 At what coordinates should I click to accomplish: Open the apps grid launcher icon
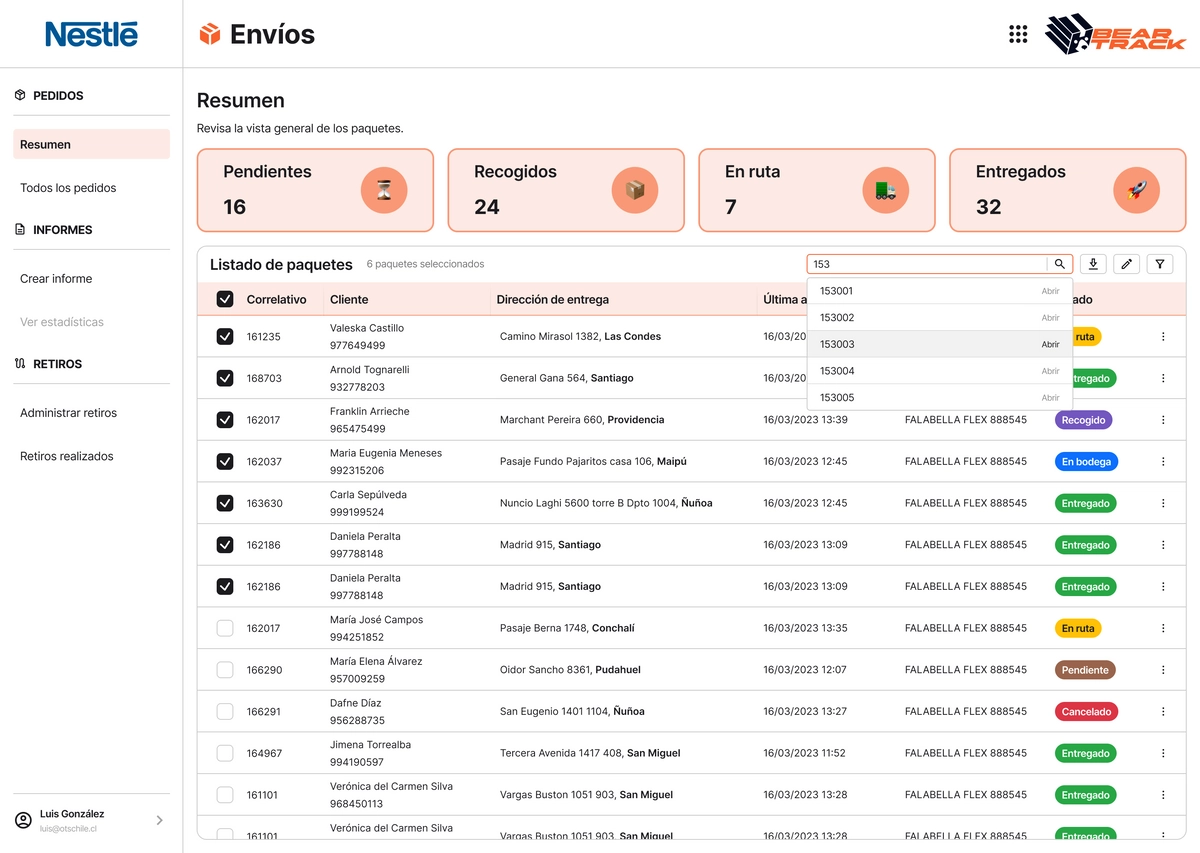(x=1018, y=34)
